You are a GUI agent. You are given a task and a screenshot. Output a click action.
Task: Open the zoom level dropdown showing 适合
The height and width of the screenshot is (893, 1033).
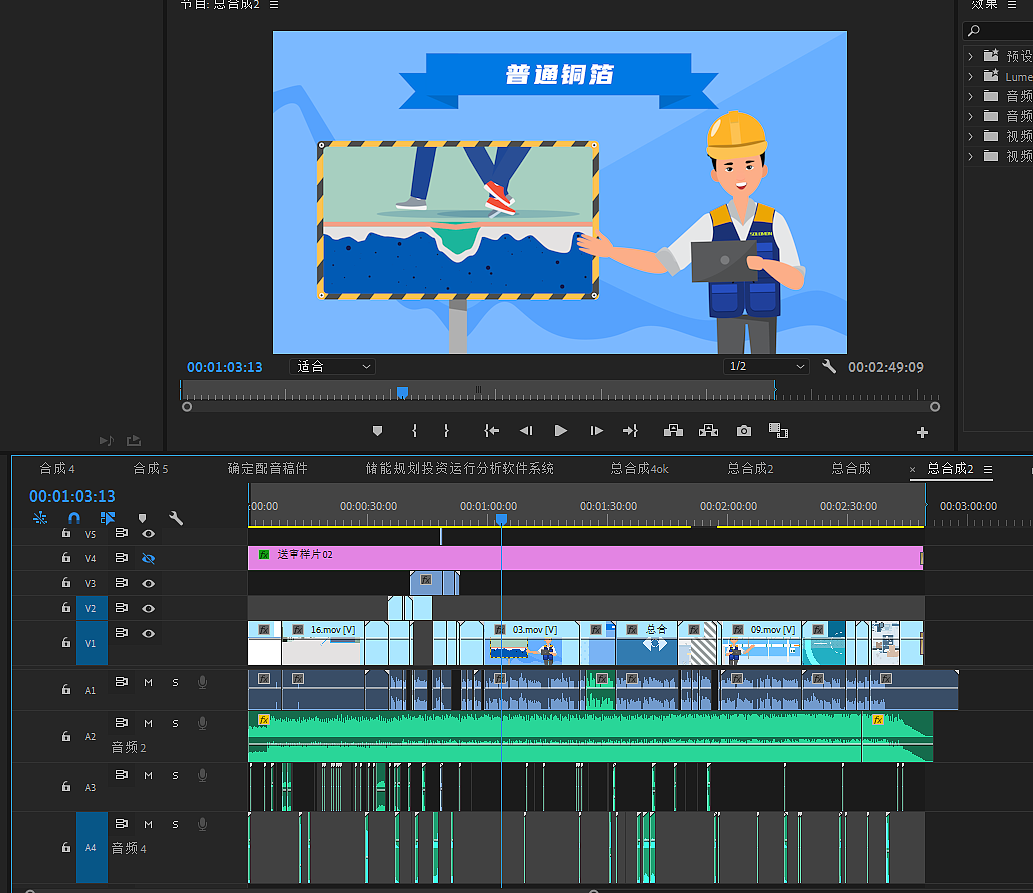coord(333,366)
